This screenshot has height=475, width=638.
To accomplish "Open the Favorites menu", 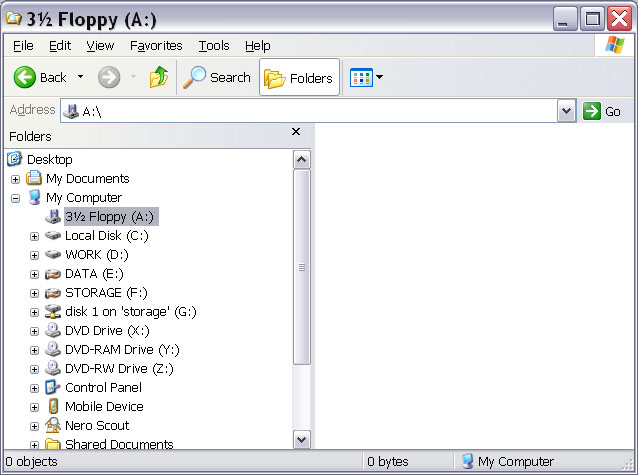I will (x=156, y=46).
